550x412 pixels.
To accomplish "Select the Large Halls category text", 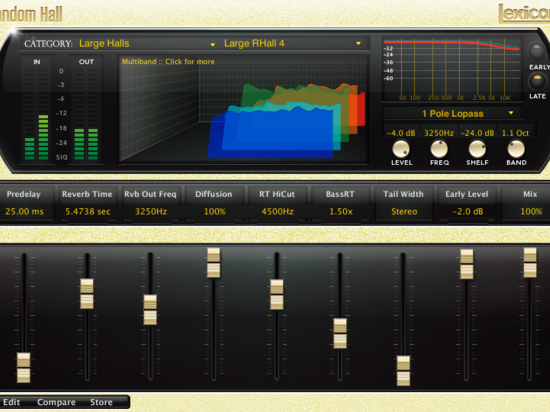I will pos(104,43).
